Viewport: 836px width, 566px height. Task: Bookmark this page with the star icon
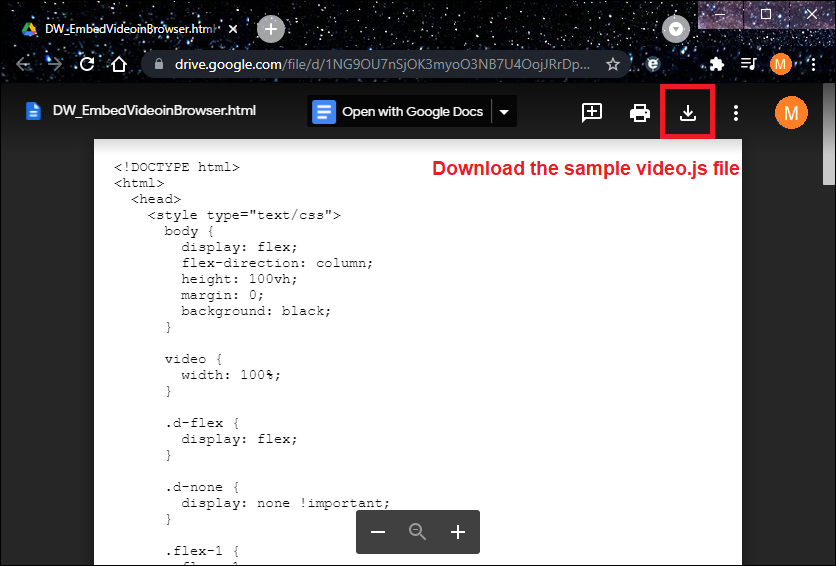pyautogui.click(x=613, y=64)
